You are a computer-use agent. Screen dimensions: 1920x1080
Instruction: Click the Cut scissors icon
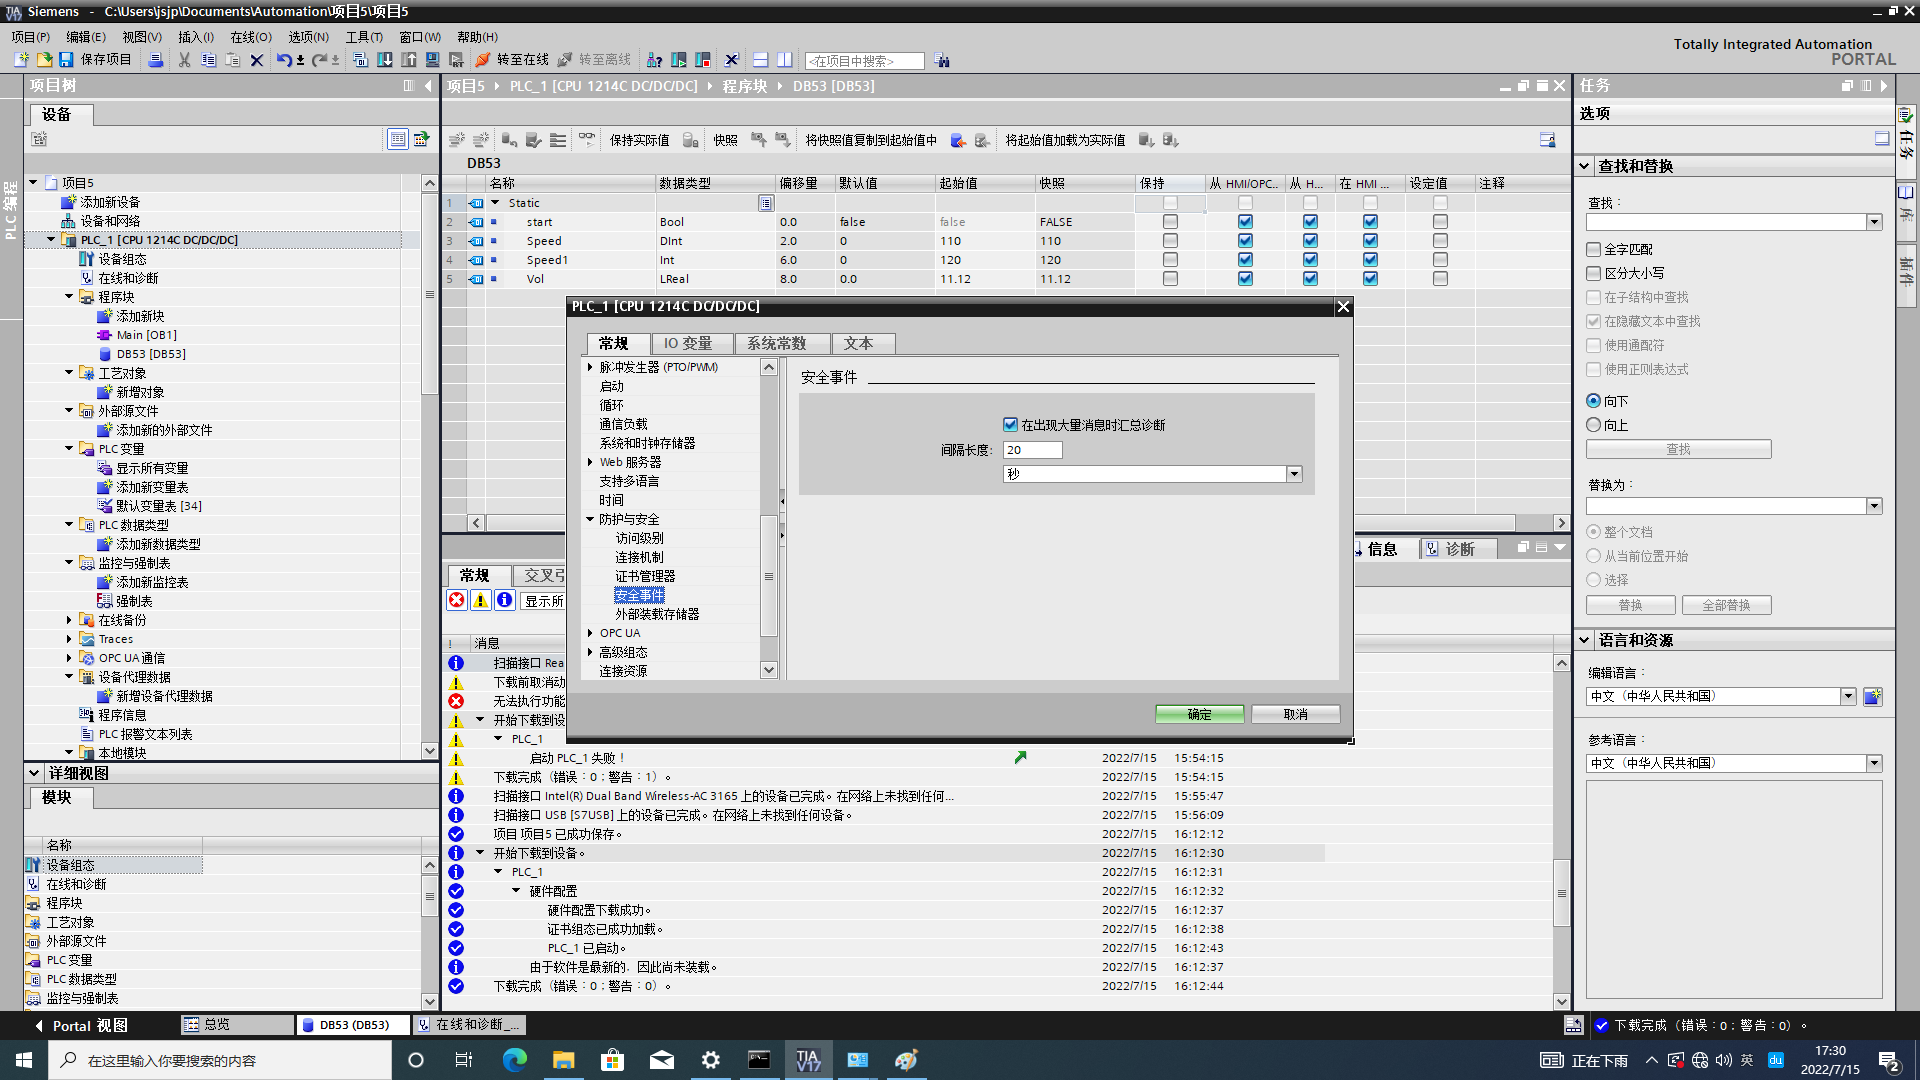(184, 60)
